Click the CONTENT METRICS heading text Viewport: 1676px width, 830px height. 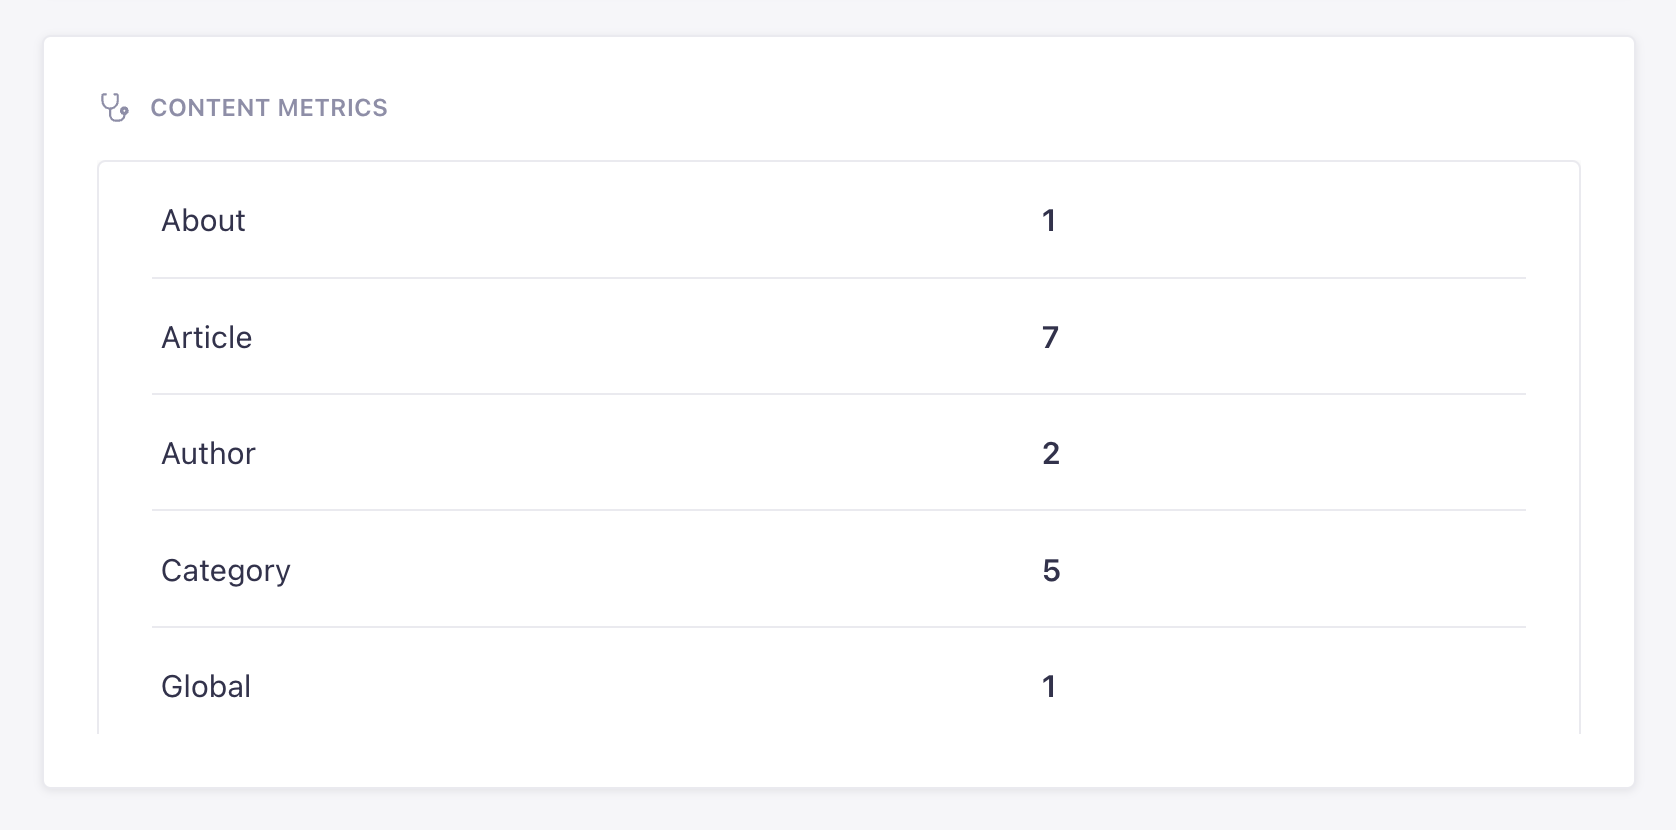(269, 107)
